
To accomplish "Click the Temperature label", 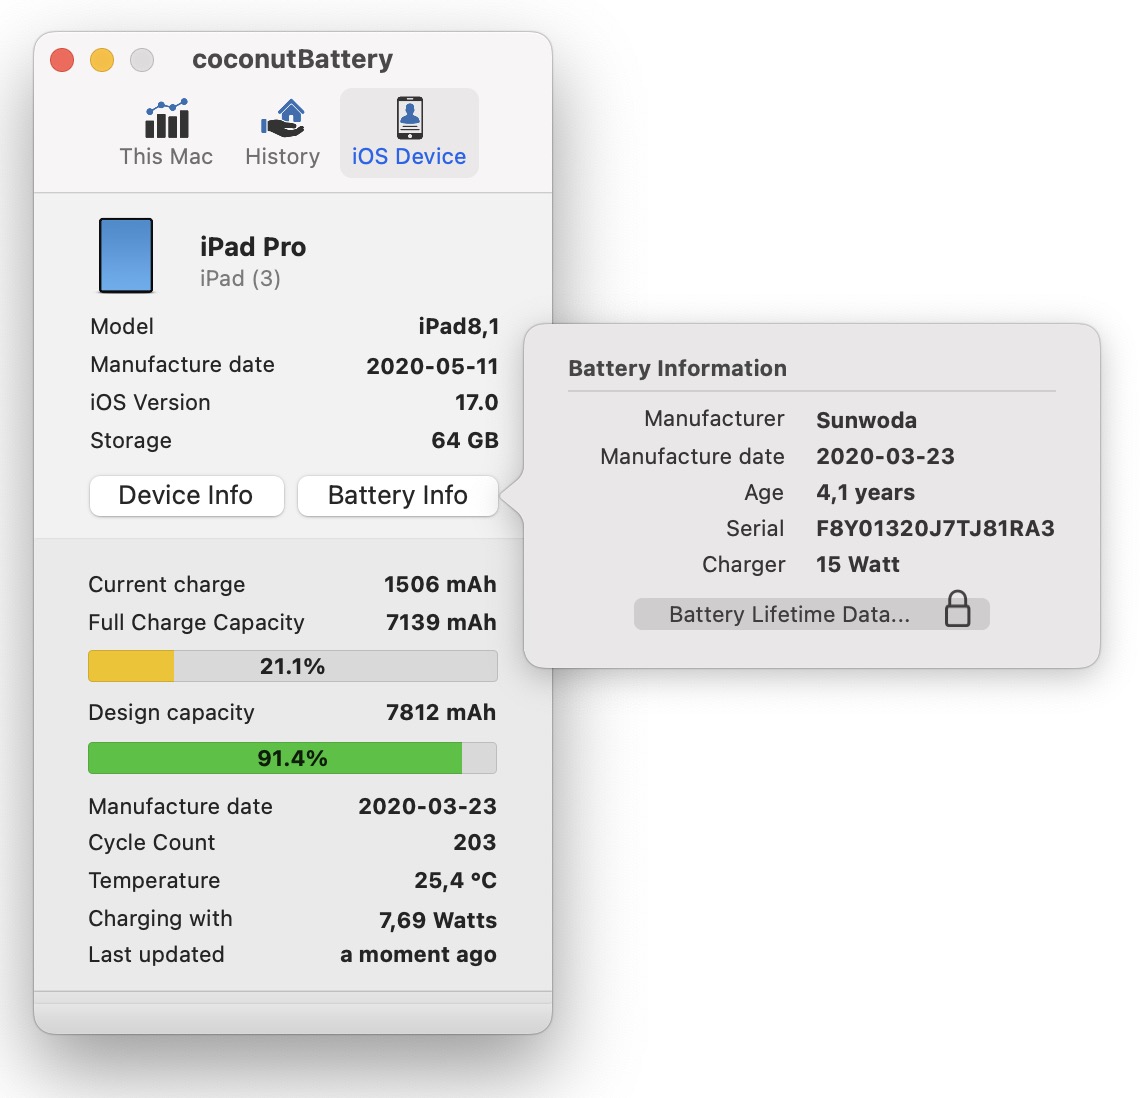I will (154, 880).
